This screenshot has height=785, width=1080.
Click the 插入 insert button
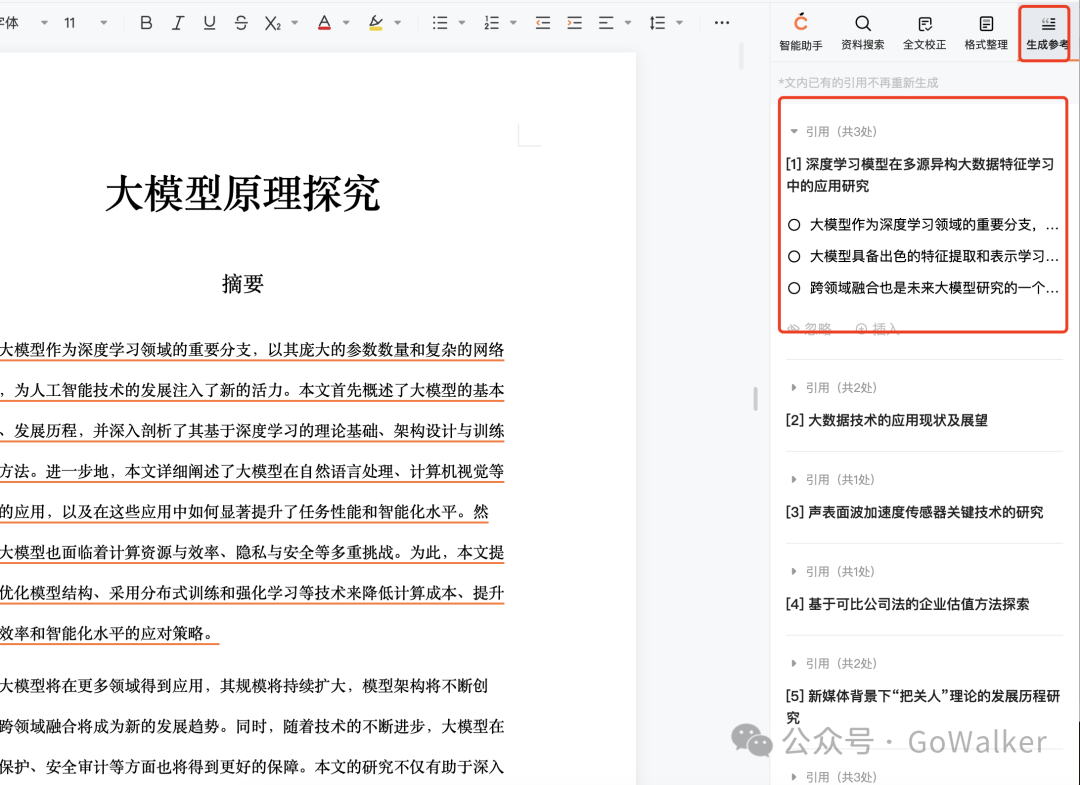pos(877,328)
